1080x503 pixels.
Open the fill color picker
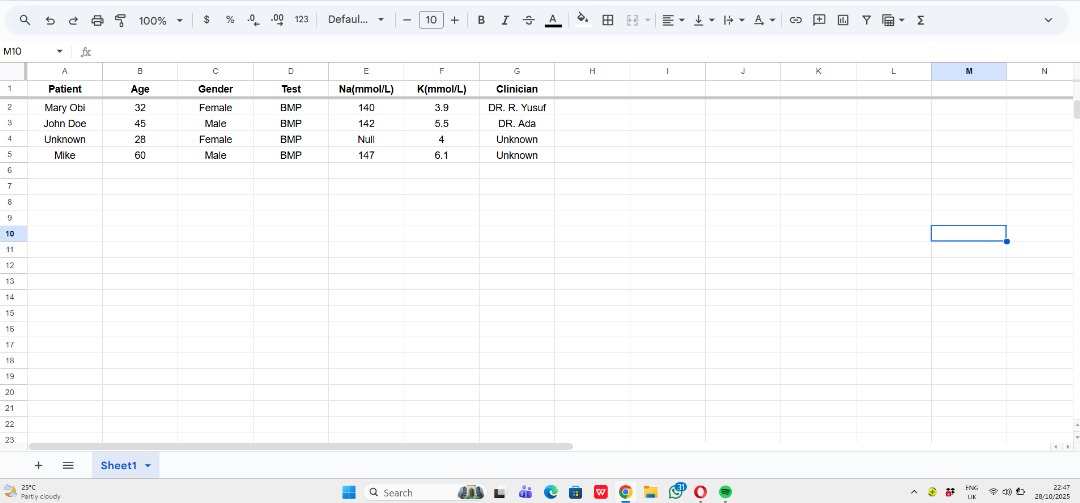coord(583,20)
